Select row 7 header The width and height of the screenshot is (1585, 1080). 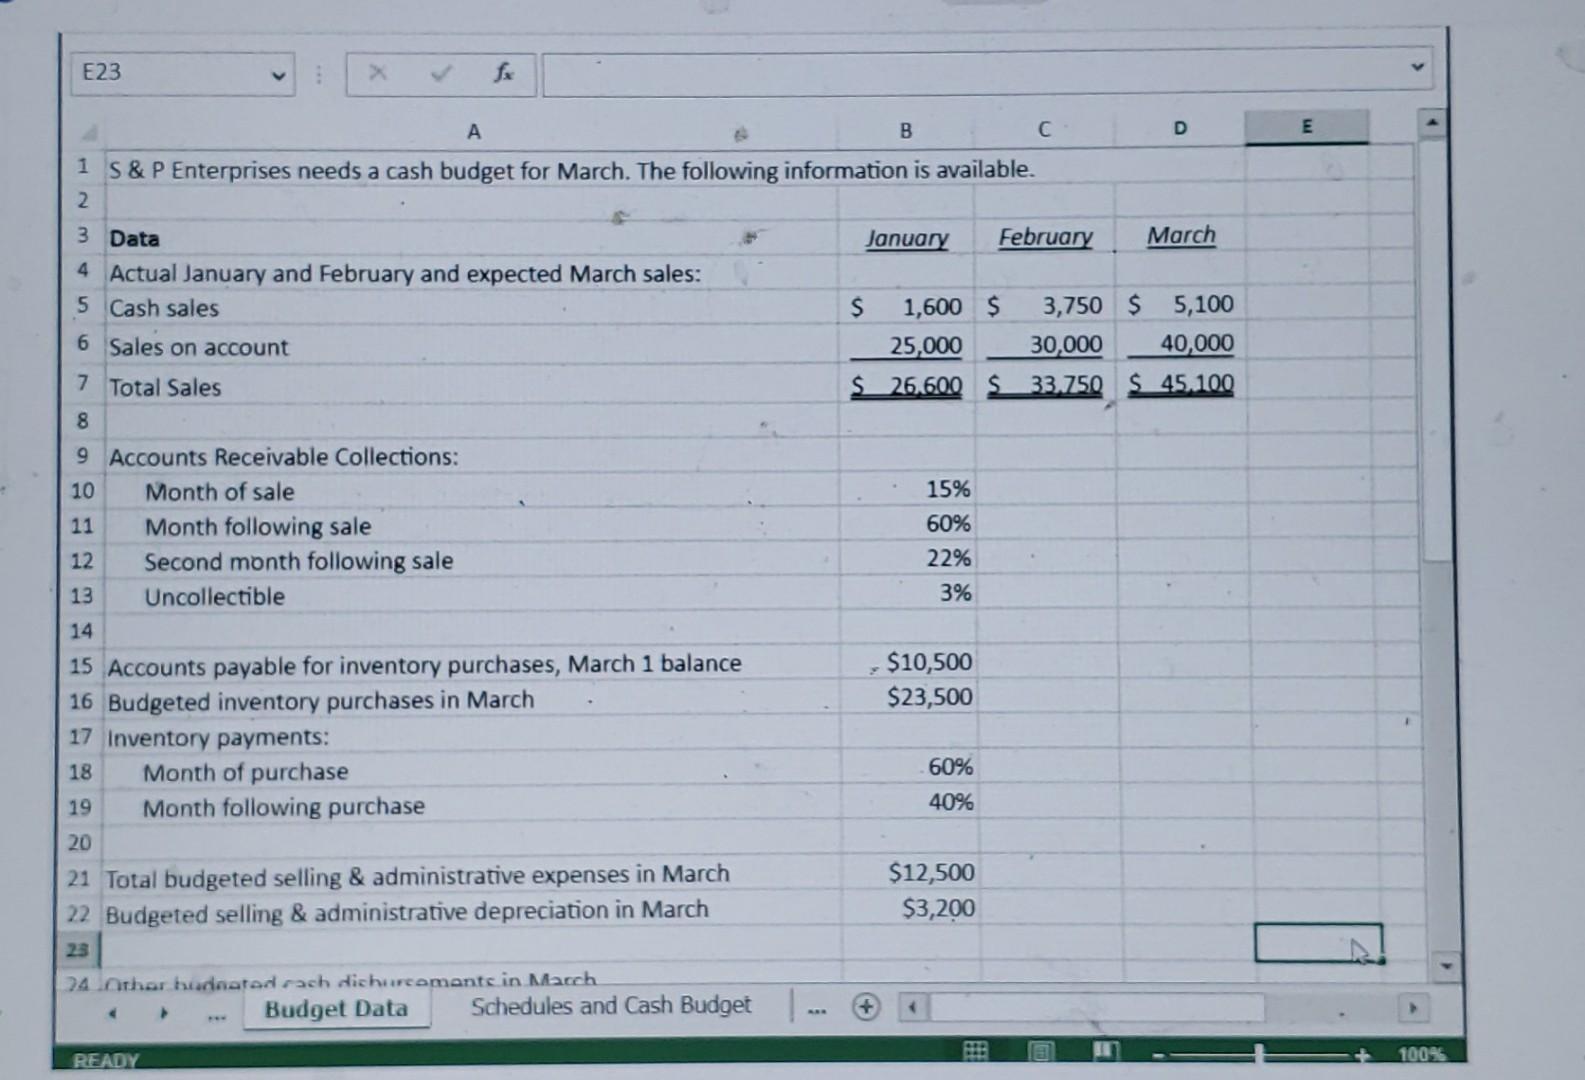pyautogui.click(x=84, y=384)
